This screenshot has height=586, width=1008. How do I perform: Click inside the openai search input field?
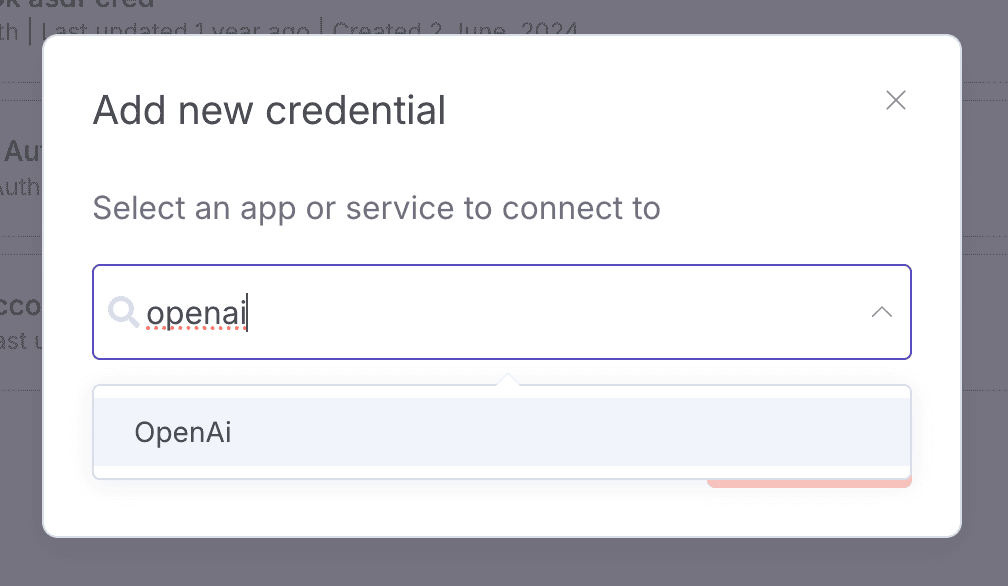point(400,312)
